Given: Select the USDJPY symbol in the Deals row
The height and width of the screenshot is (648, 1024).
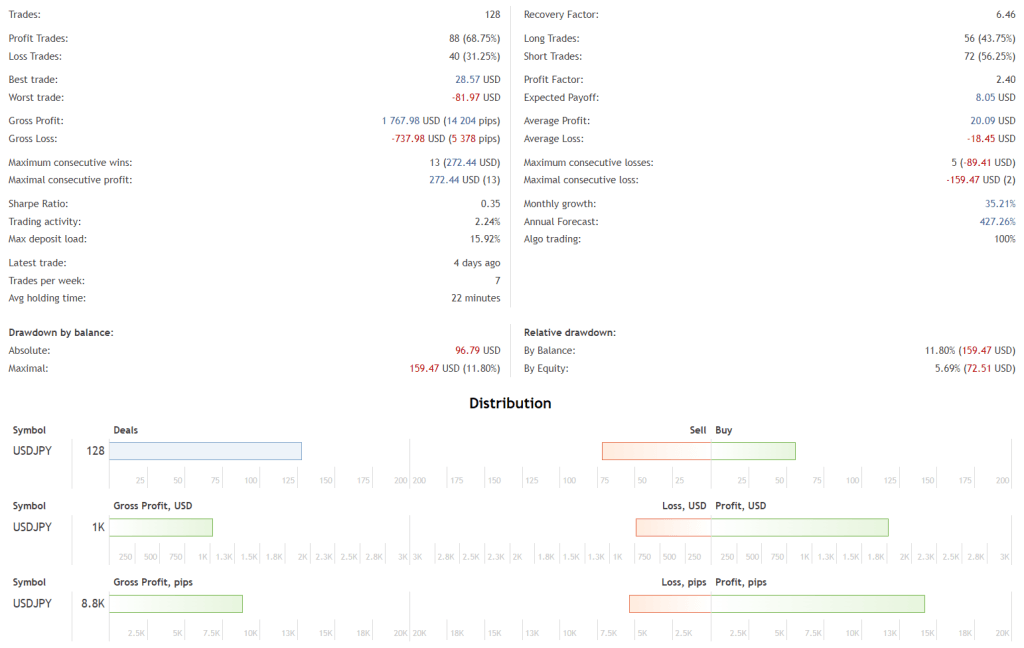Looking at the screenshot, I should (32, 451).
